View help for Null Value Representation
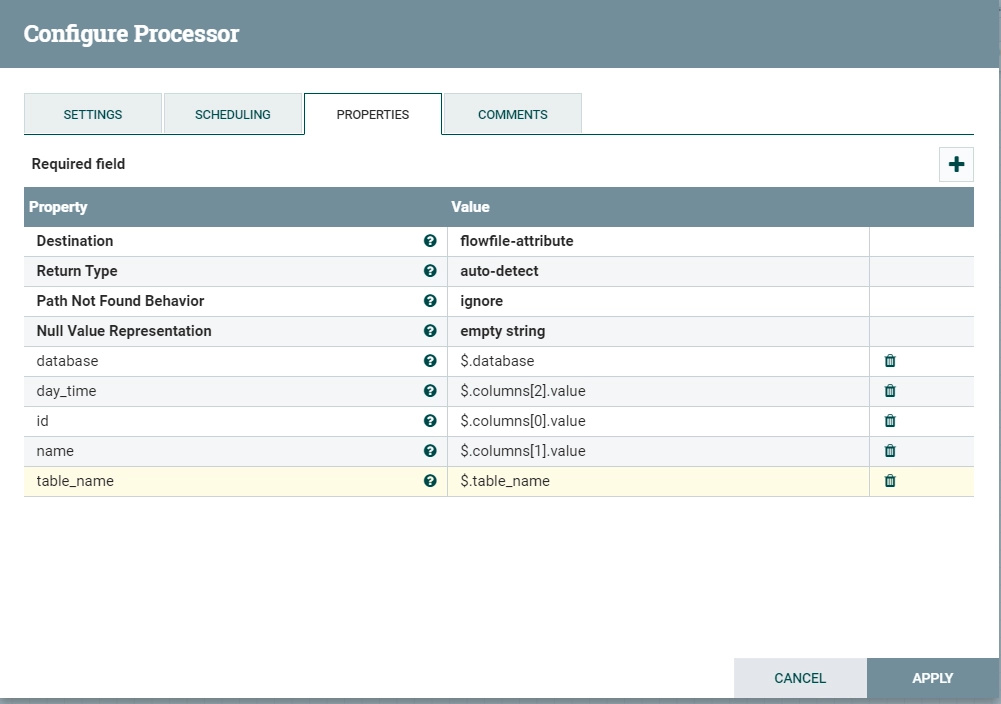Image resolution: width=1001 pixels, height=704 pixels. point(430,331)
